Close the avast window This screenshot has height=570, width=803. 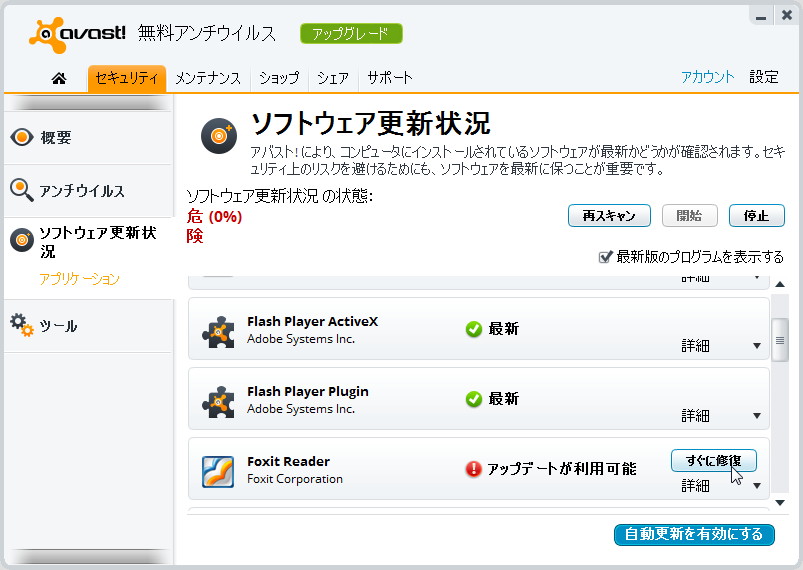(x=787, y=16)
